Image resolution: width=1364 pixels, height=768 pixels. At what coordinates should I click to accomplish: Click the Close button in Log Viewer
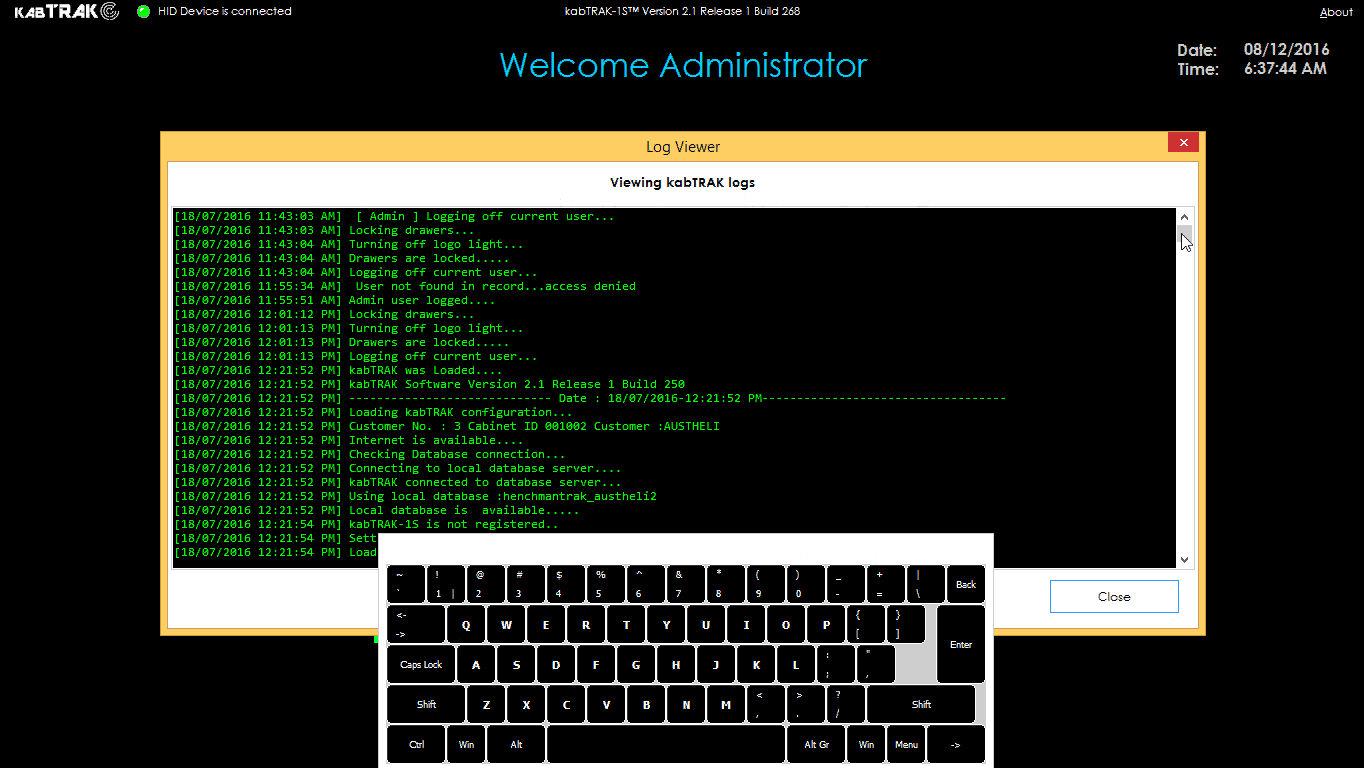pyautogui.click(x=1114, y=596)
